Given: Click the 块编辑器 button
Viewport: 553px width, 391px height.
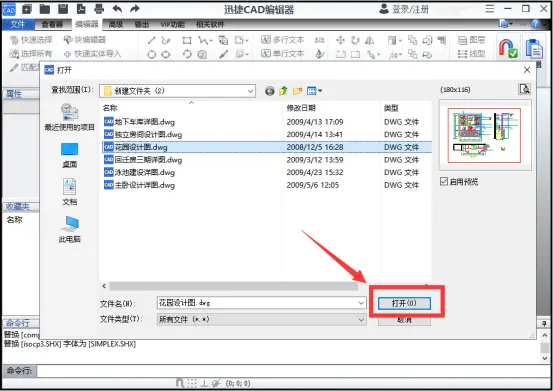Looking at the screenshot, I should [85, 40].
